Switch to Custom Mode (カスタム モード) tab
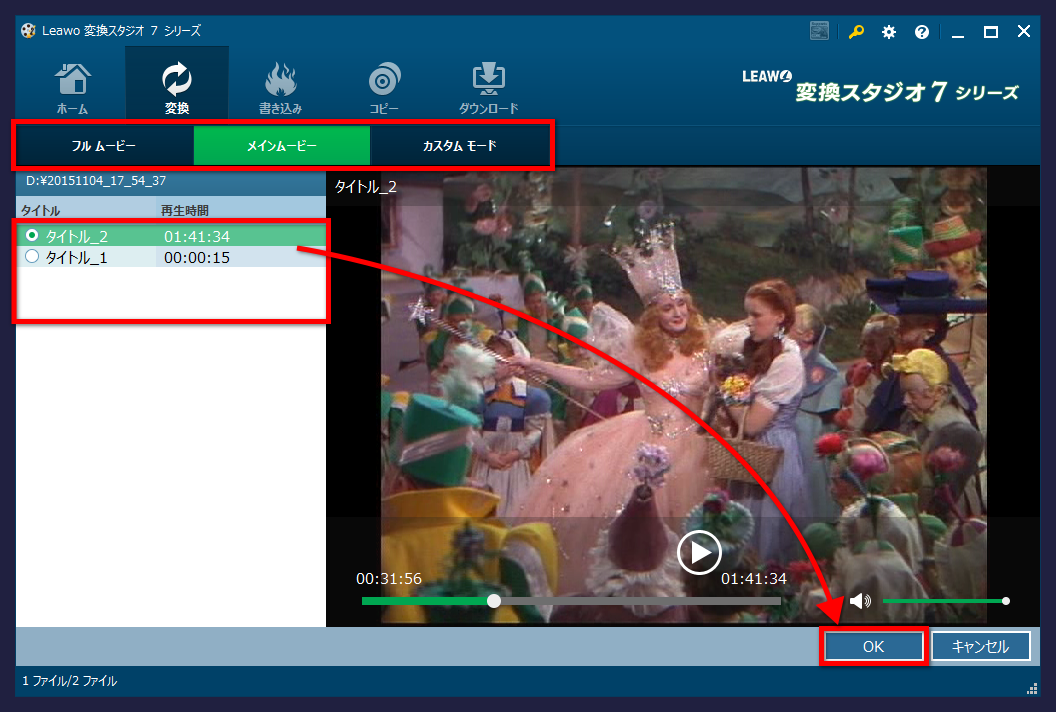1056x712 pixels. click(459, 145)
